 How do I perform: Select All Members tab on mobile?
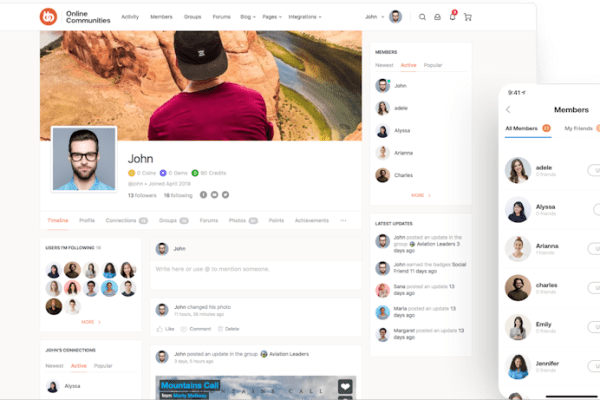(x=528, y=128)
